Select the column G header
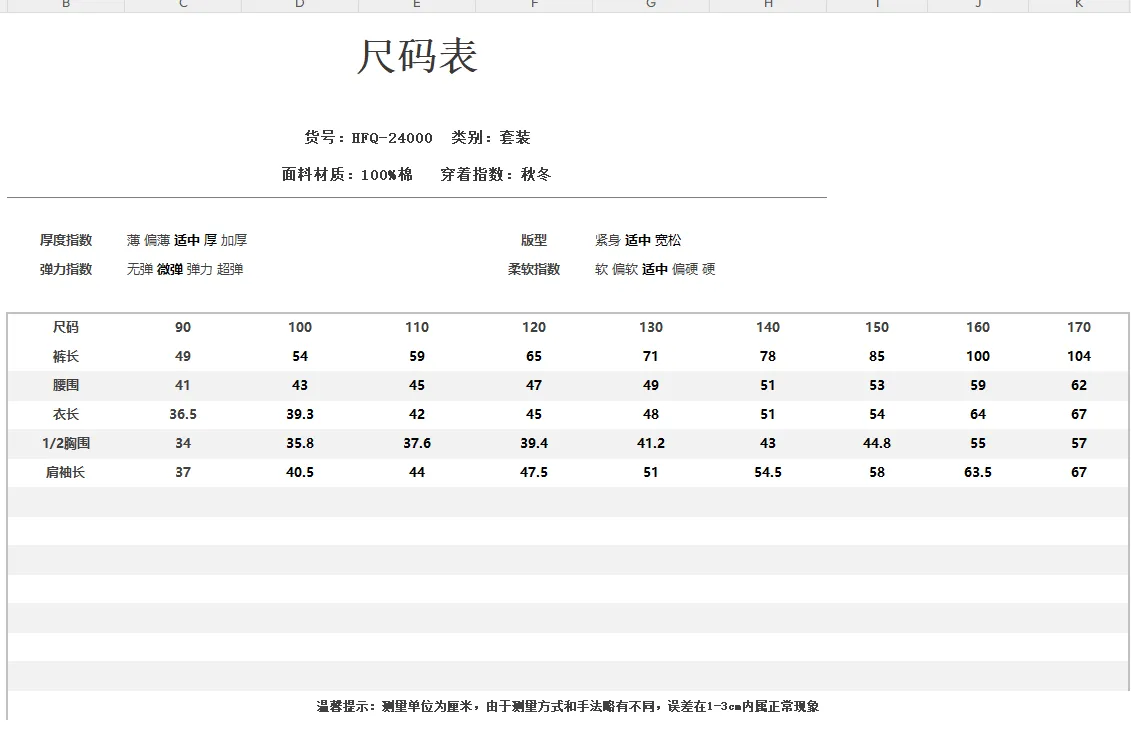Image resolution: width=1131 pixels, height=747 pixels. (x=651, y=5)
